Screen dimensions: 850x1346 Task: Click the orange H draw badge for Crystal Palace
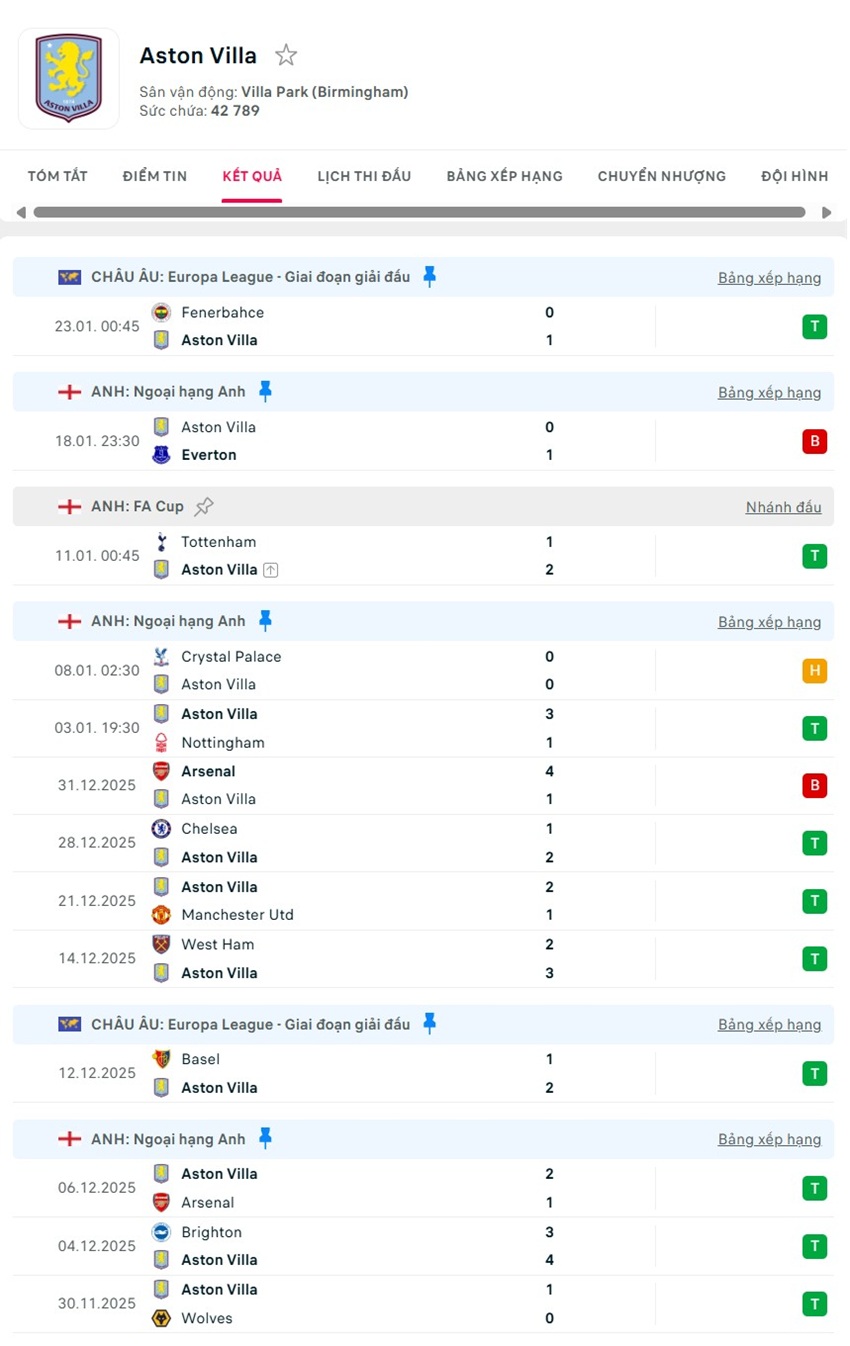pos(814,671)
